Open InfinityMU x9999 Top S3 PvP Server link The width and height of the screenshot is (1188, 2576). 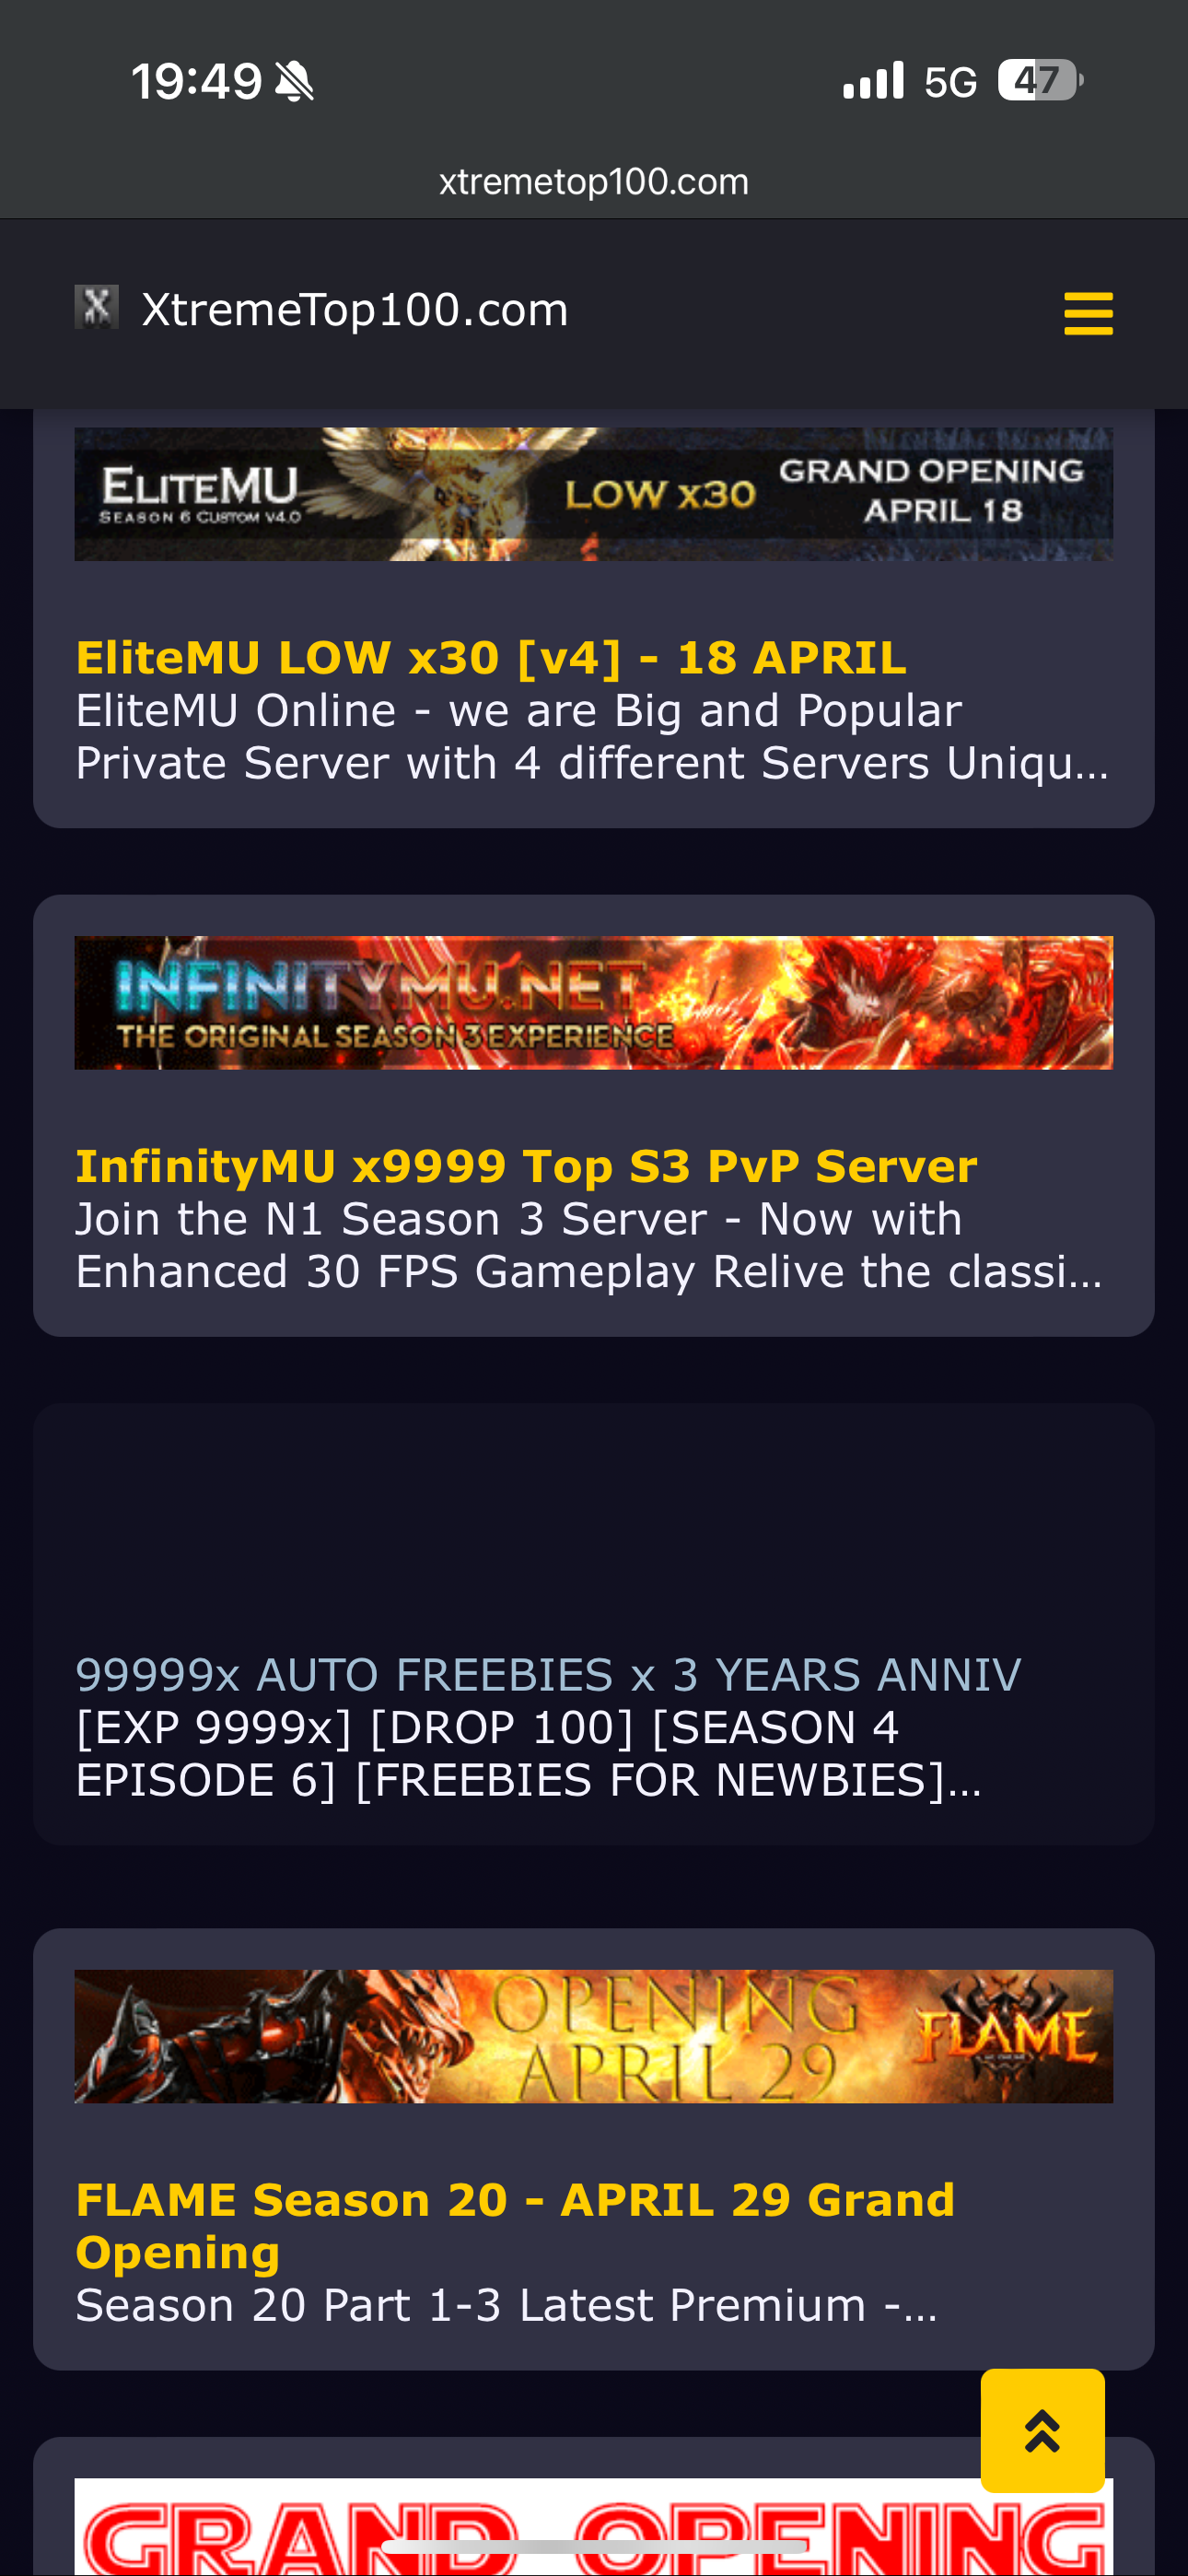[526, 1166]
